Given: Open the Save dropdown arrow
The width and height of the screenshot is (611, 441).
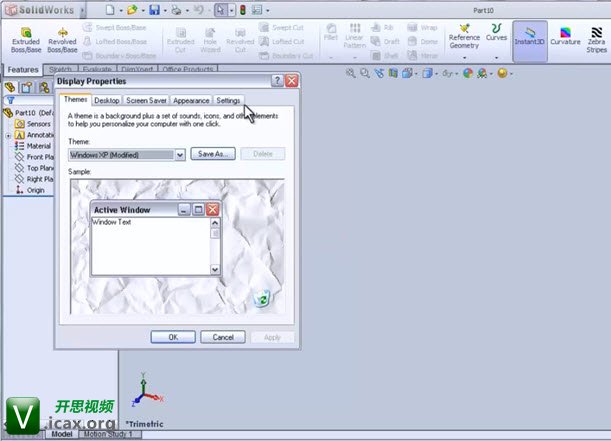Looking at the screenshot, I should 165,11.
